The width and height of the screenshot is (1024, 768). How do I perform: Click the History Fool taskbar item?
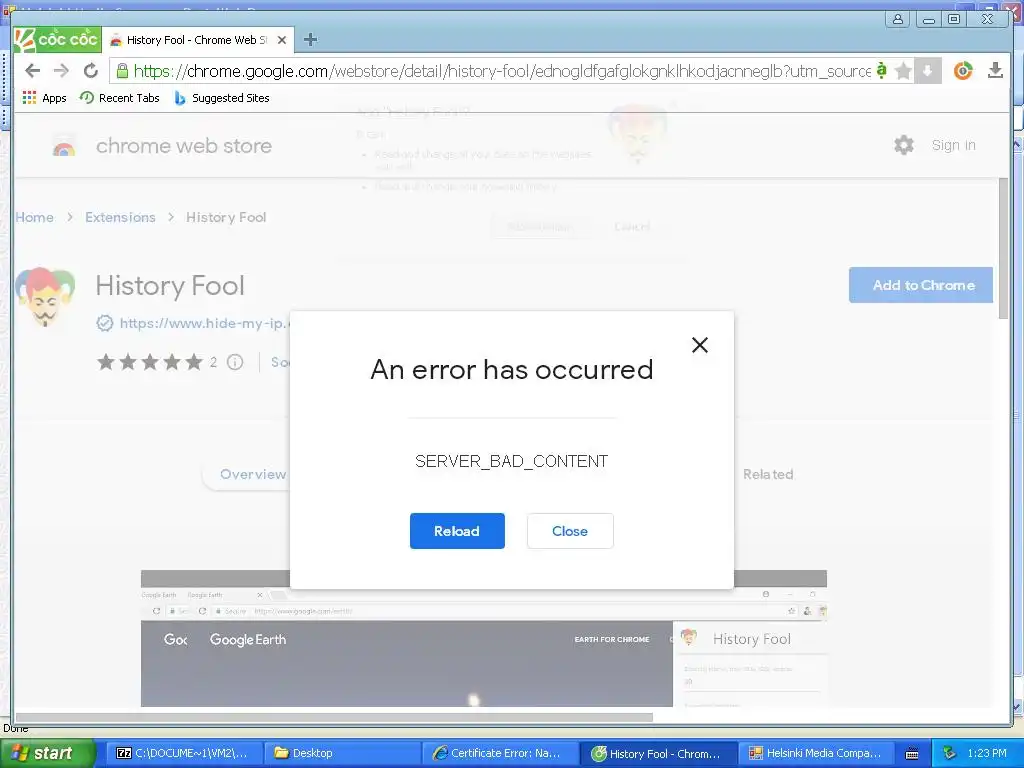(658, 753)
